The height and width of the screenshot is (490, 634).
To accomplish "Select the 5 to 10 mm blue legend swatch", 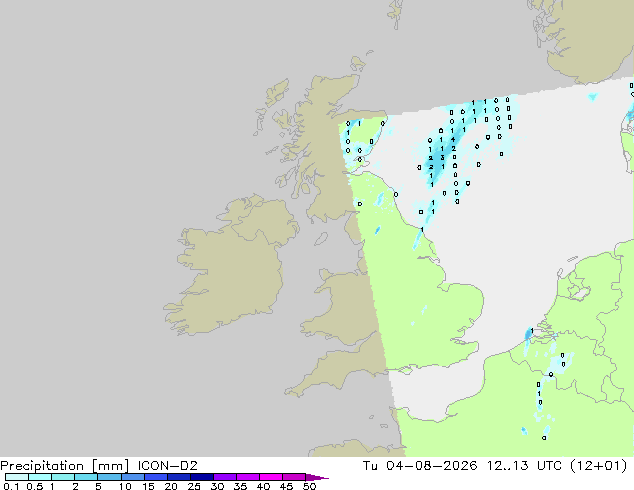I will pyautogui.click(x=110, y=477).
